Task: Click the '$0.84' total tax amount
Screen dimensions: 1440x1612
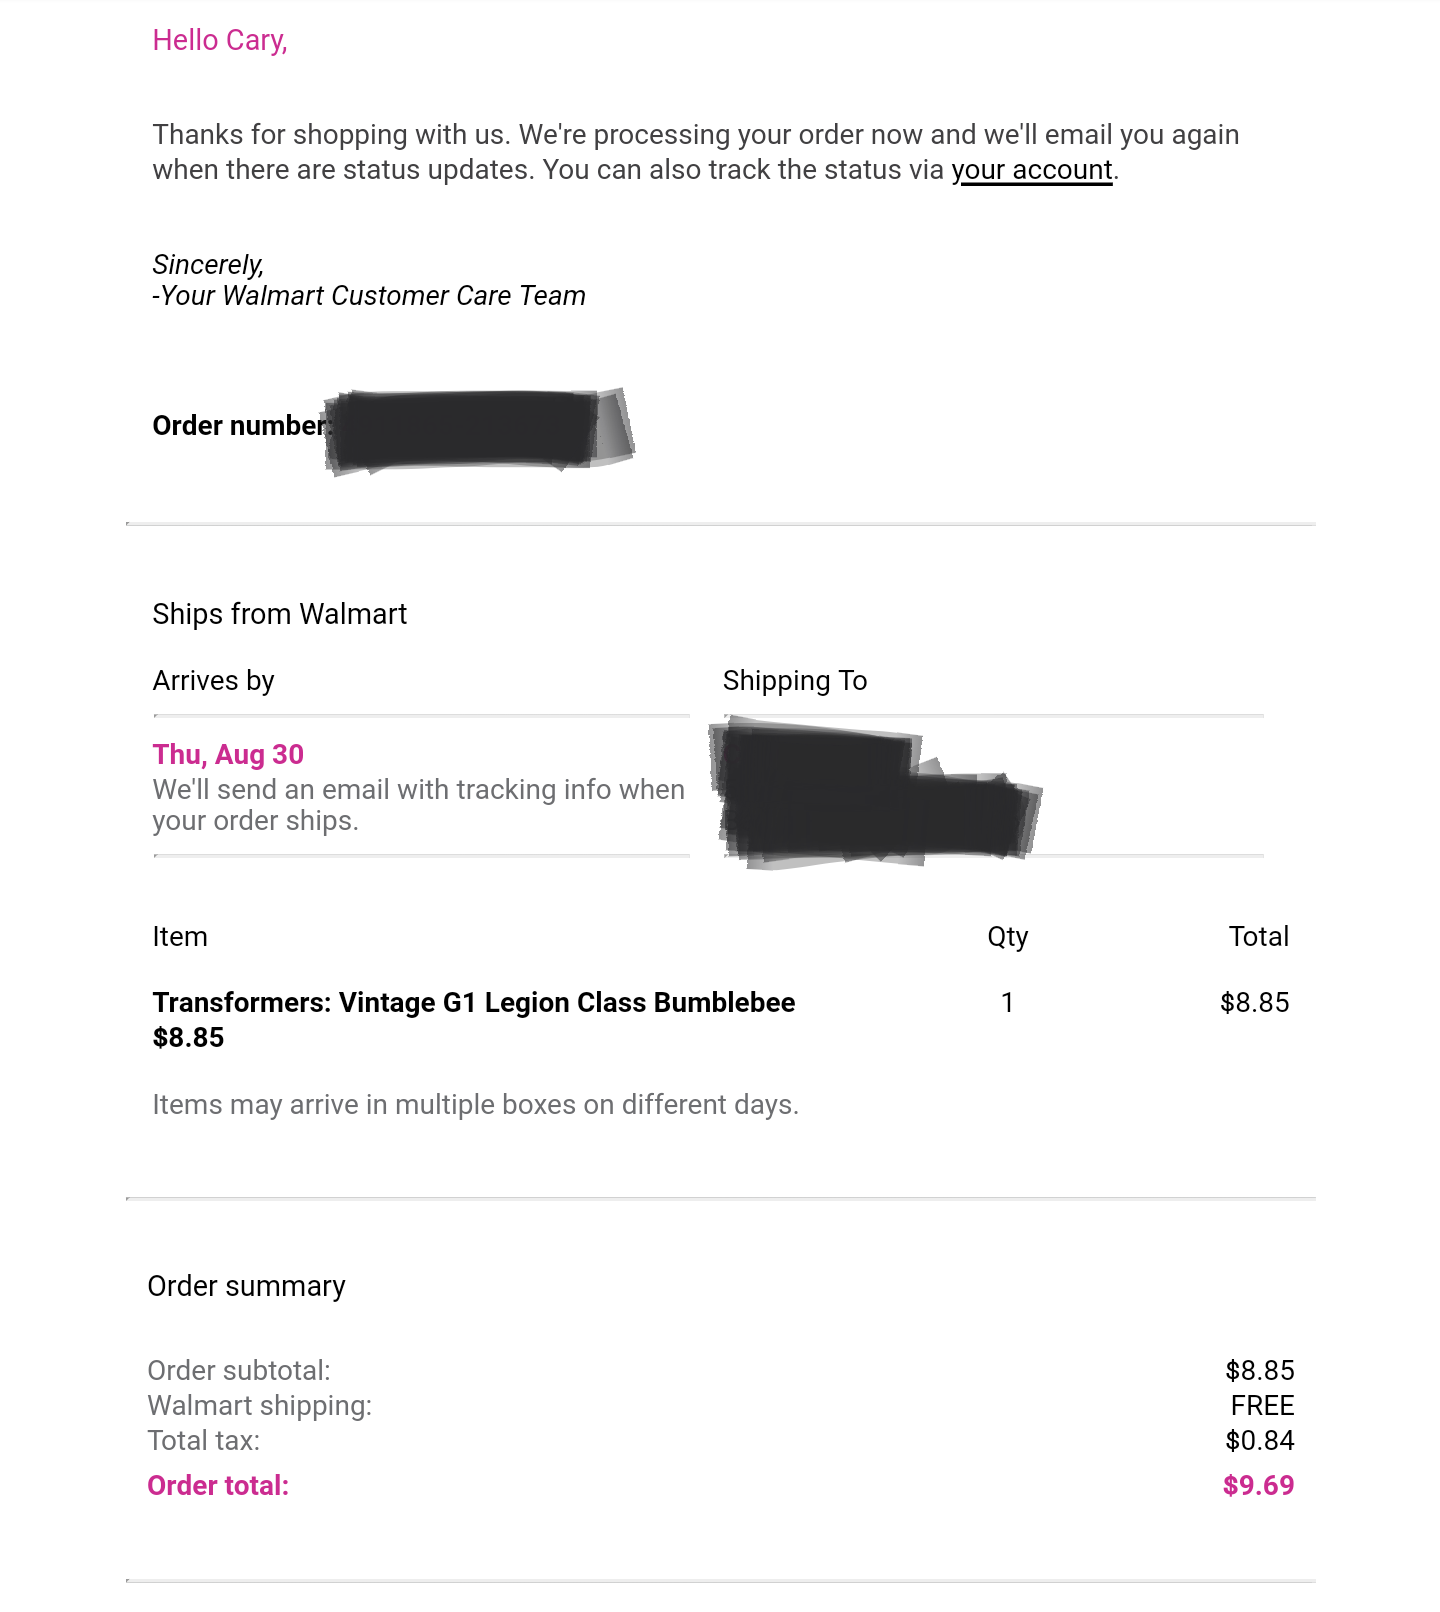Action: [1259, 1441]
